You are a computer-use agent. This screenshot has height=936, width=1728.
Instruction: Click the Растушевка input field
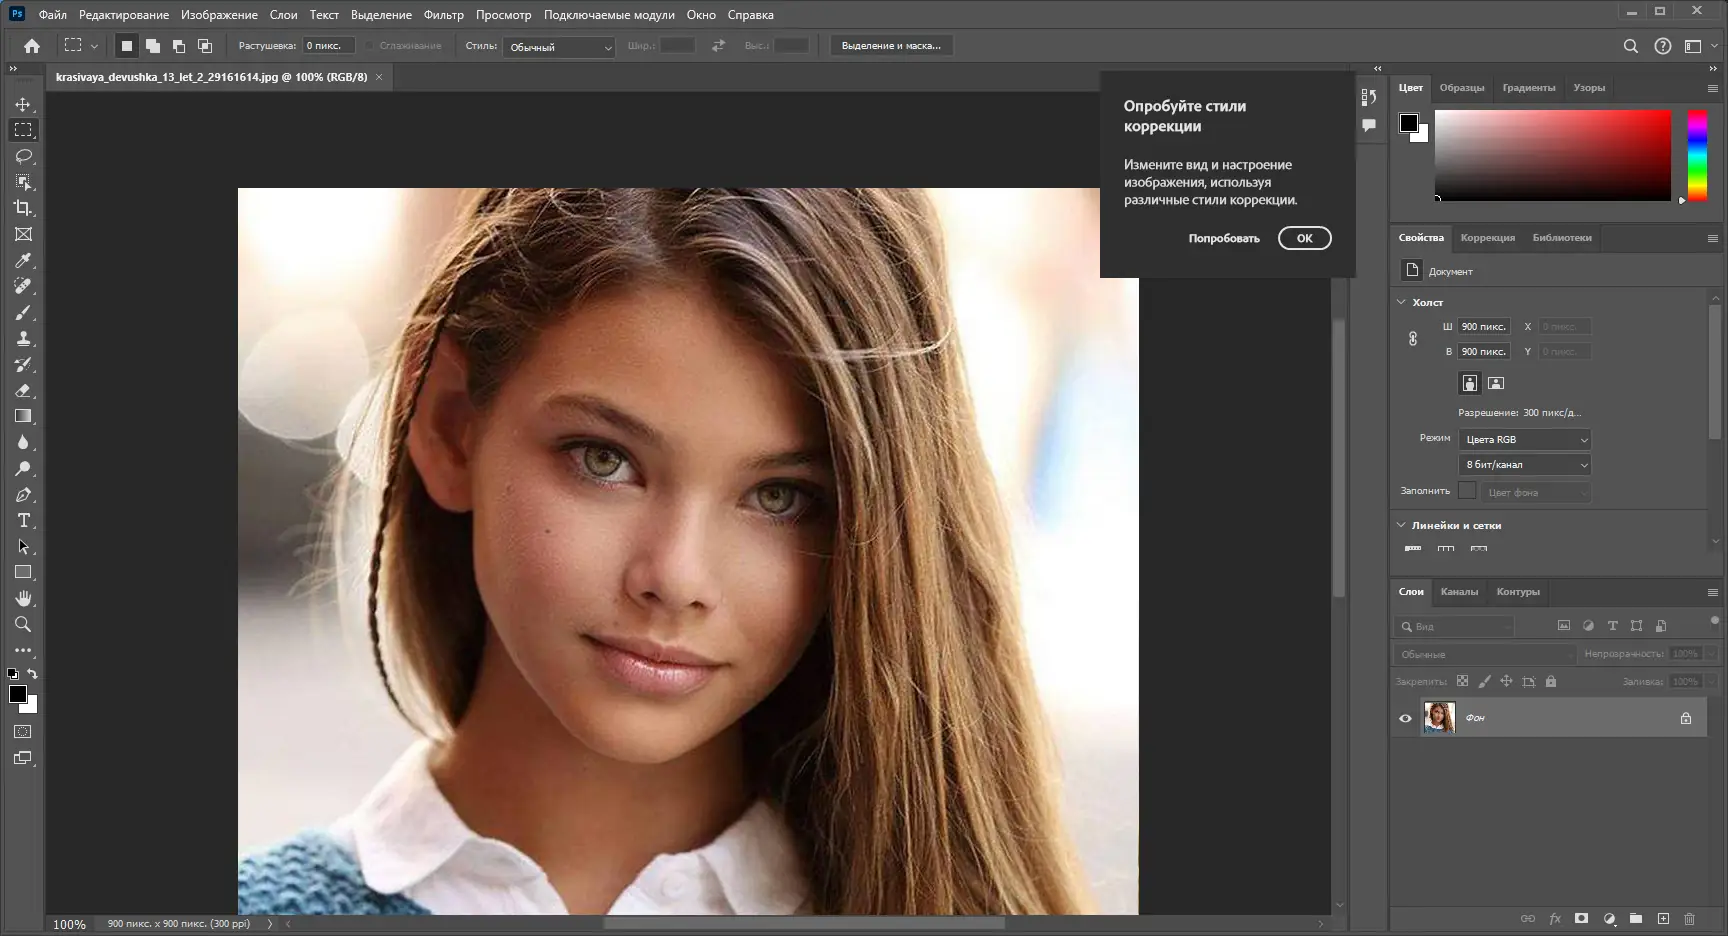(328, 45)
